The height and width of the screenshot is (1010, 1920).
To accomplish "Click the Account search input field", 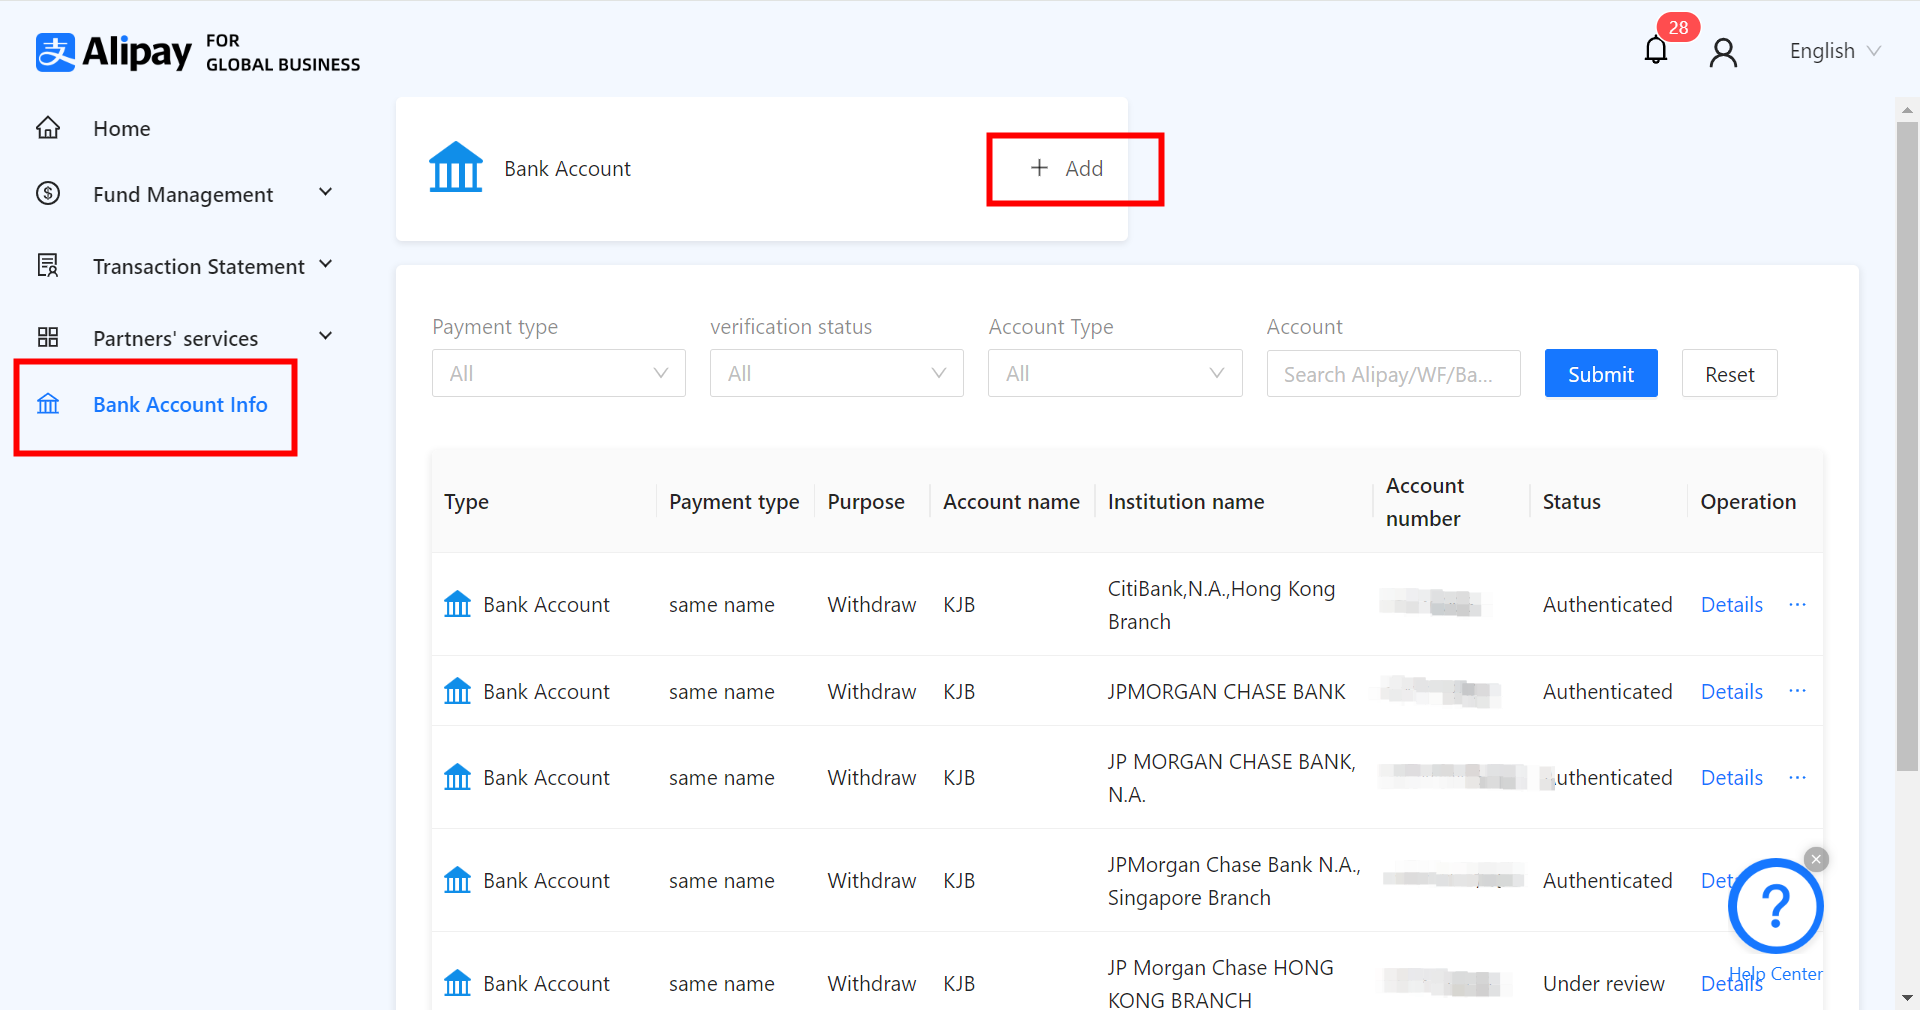I will [1392, 374].
